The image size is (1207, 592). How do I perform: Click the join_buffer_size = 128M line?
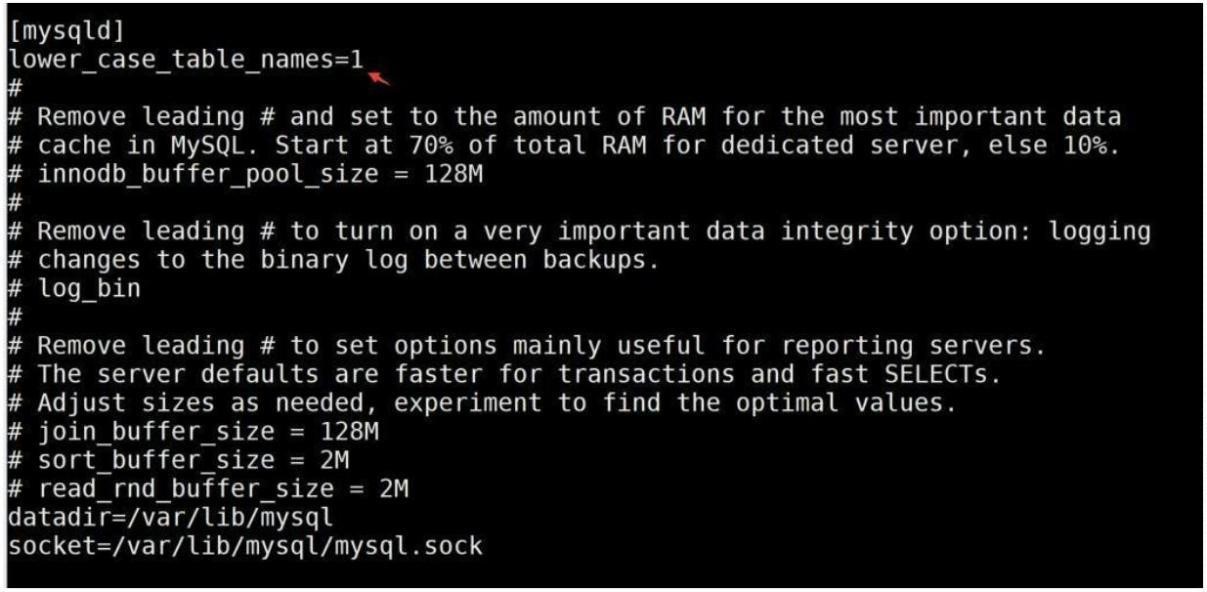(x=194, y=433)
